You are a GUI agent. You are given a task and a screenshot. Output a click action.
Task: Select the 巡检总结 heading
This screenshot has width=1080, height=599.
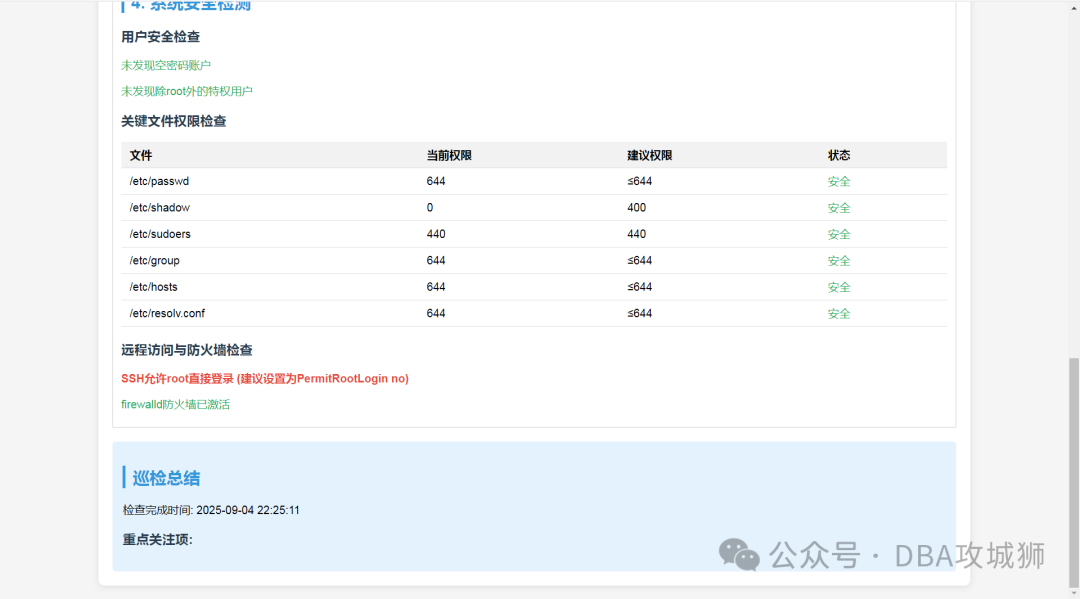[x=166, y=478]
